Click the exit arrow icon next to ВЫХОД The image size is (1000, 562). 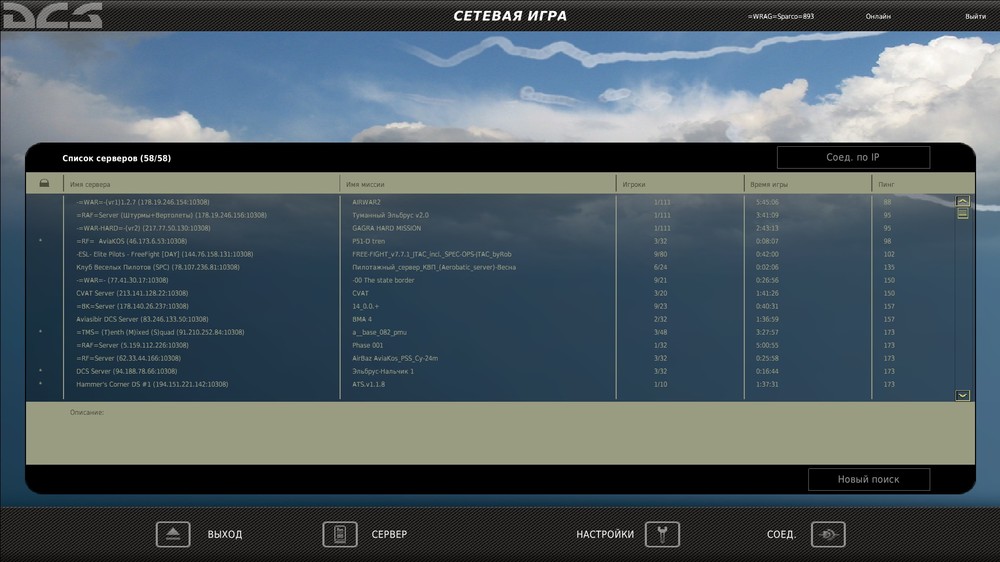point(173,534)
